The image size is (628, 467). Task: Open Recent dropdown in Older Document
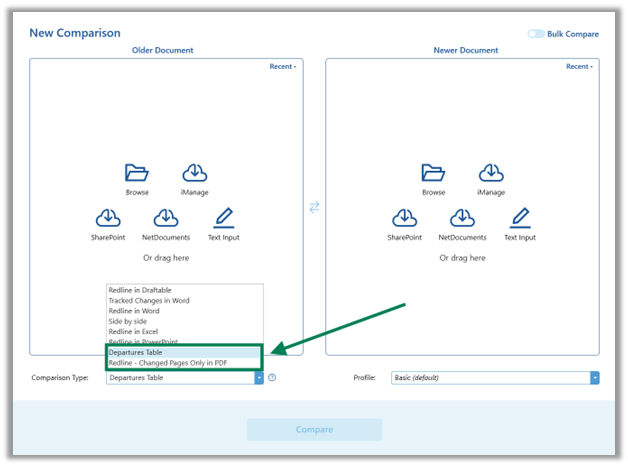pyautogui.click(x=283, y=66)
